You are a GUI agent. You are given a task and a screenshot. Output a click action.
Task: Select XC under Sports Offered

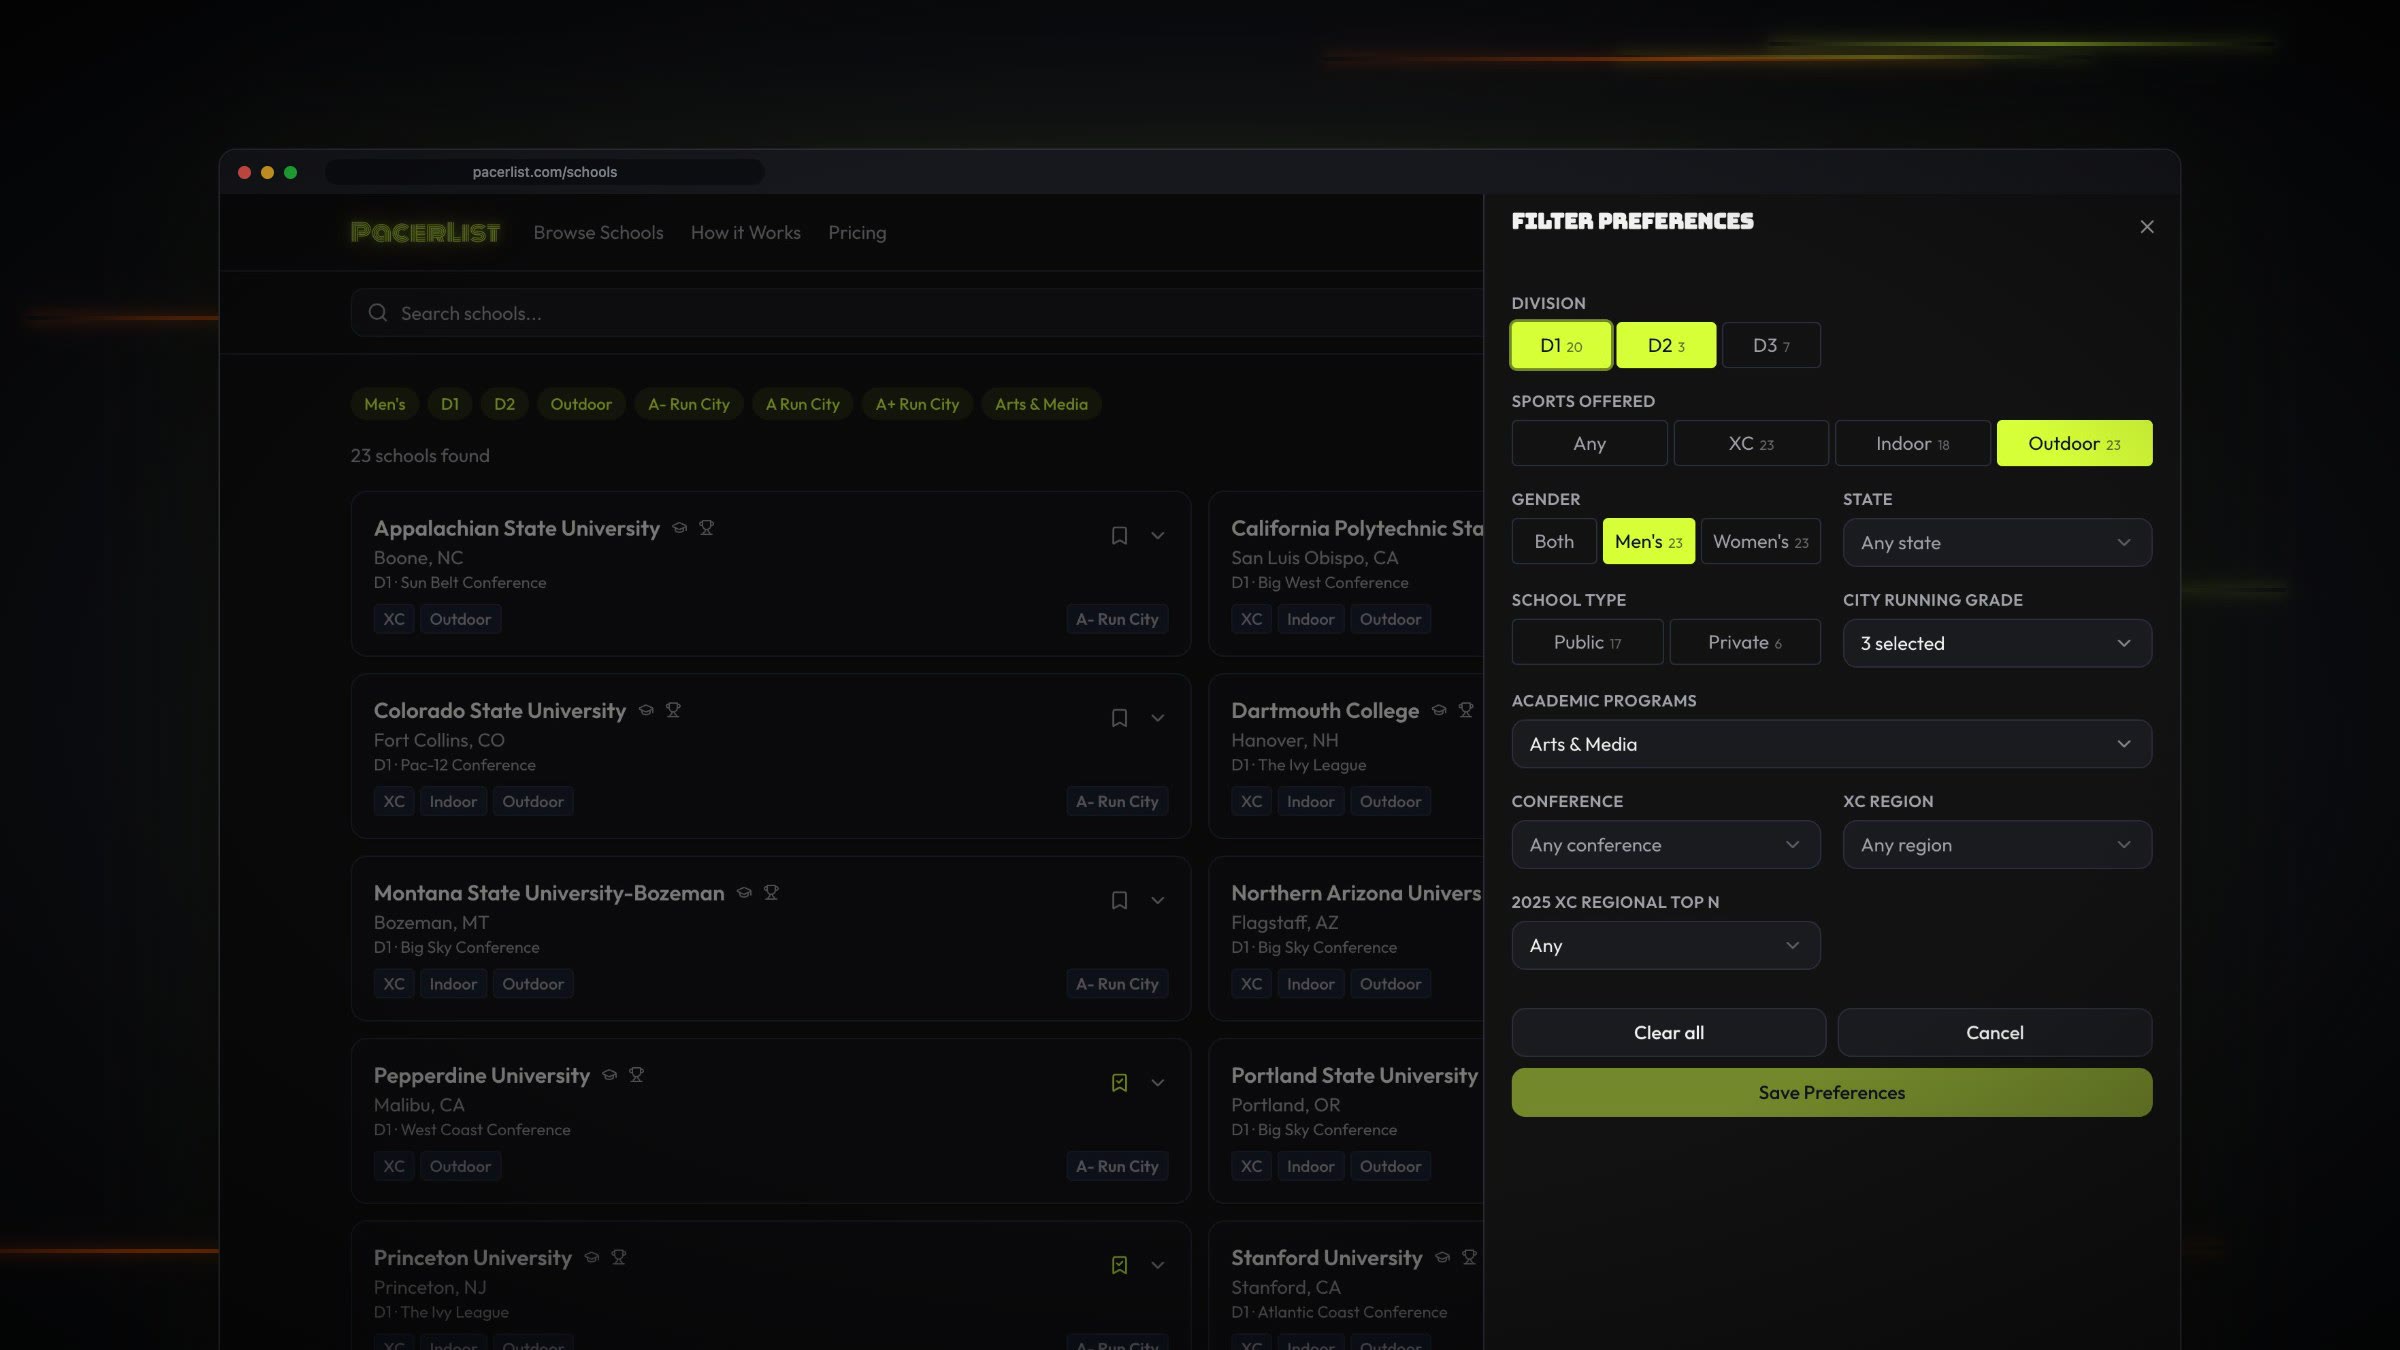click(1751, 443)
